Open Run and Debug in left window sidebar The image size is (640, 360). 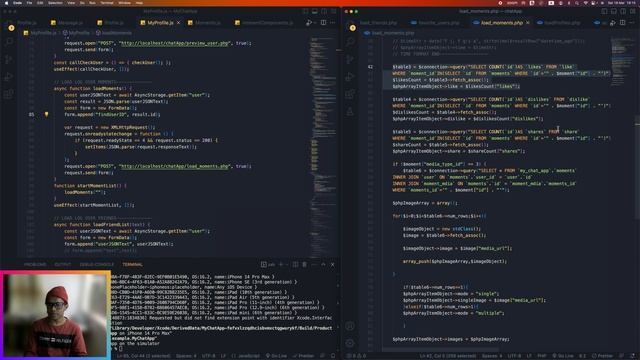tap(9, 77)
